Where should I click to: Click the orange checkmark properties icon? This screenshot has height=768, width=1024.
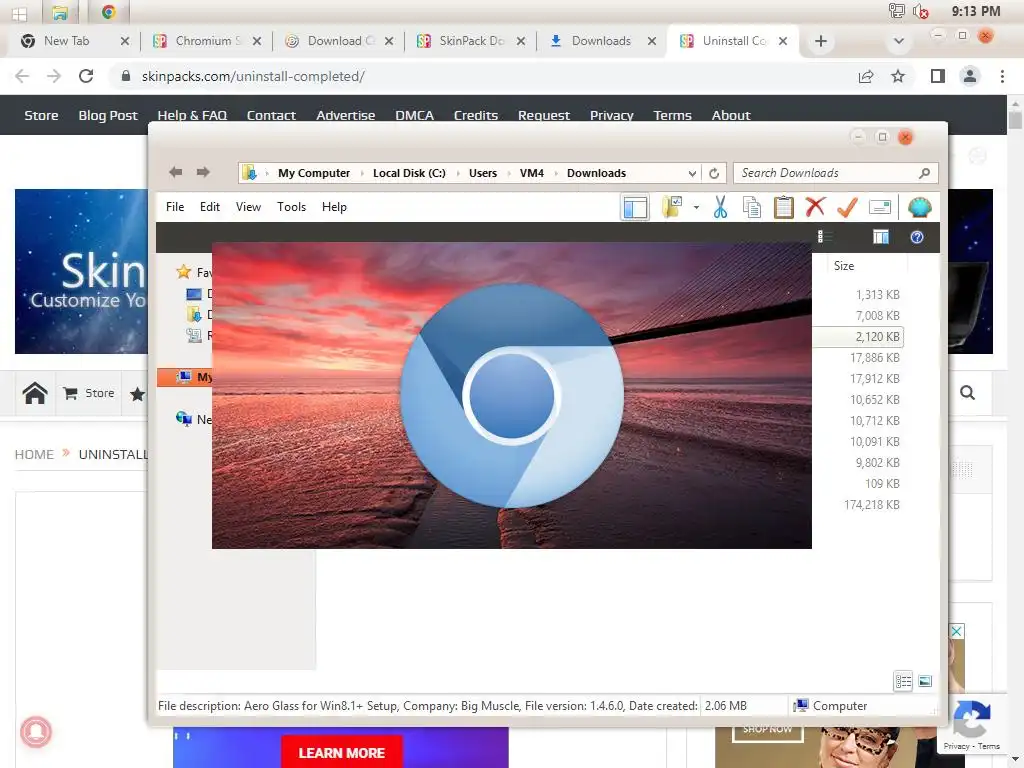[847, 207]
